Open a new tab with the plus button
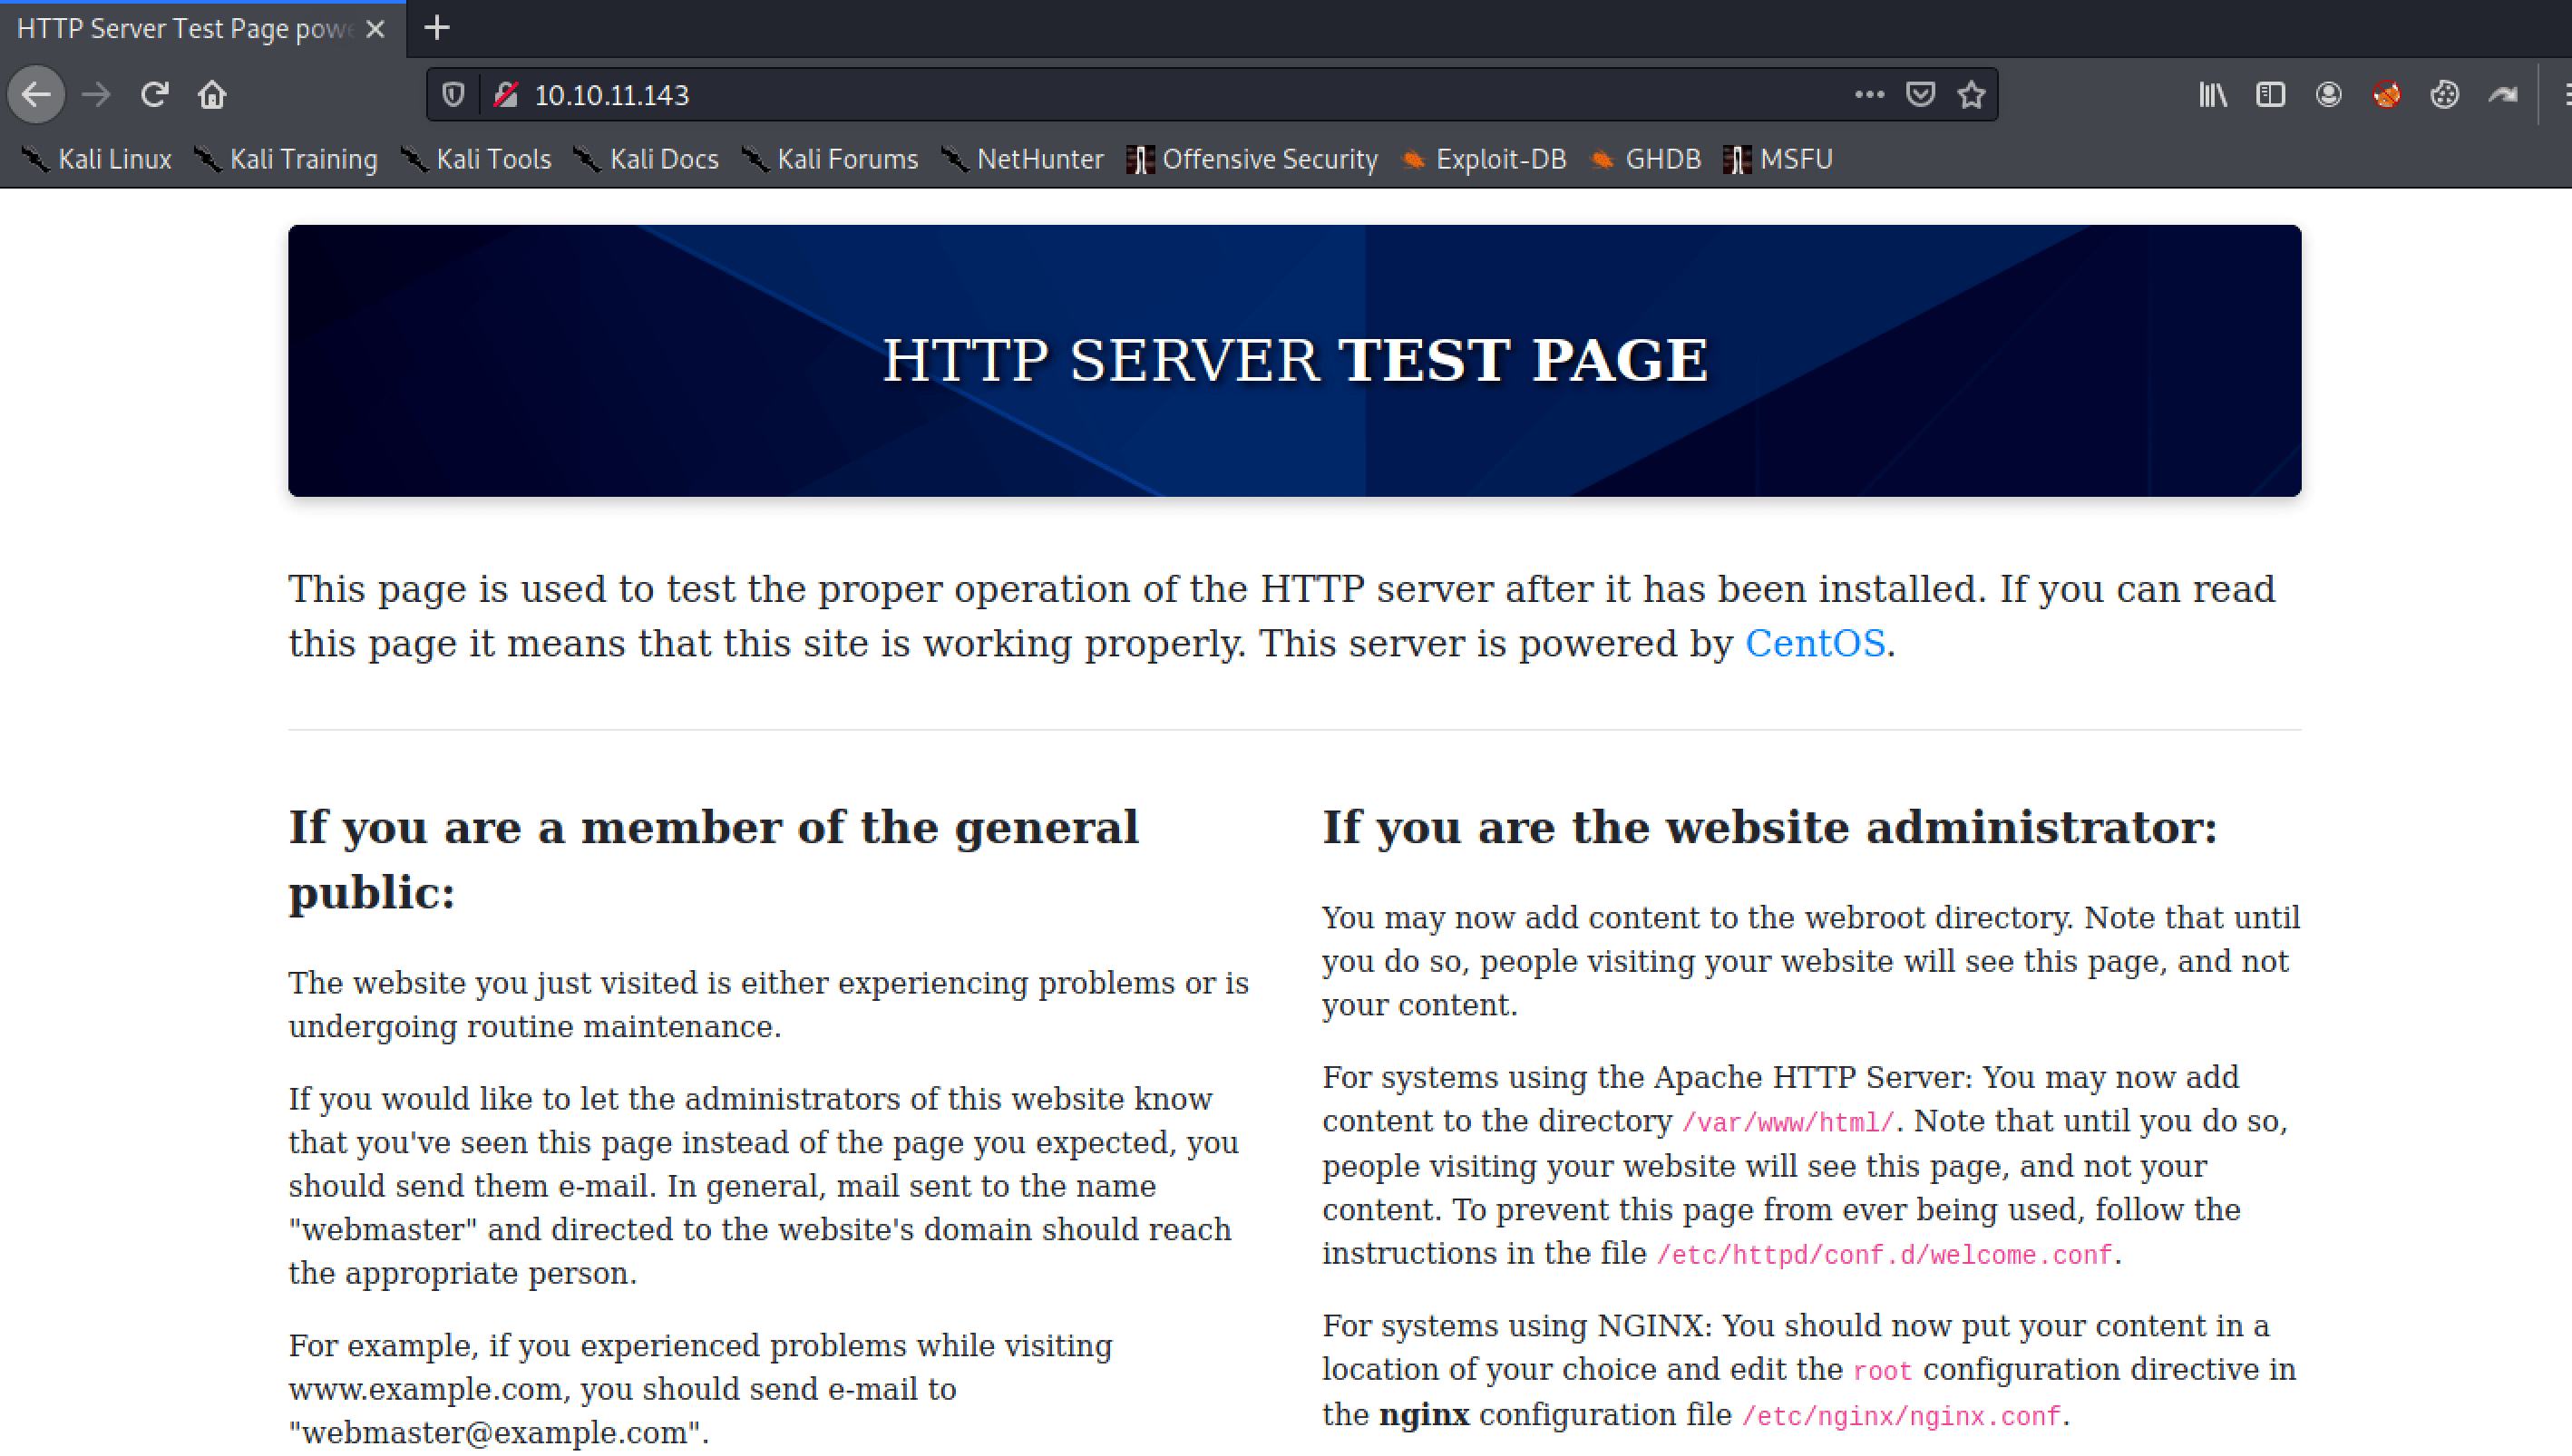This screenshot has height=1456, width=2572. point(436,28)
